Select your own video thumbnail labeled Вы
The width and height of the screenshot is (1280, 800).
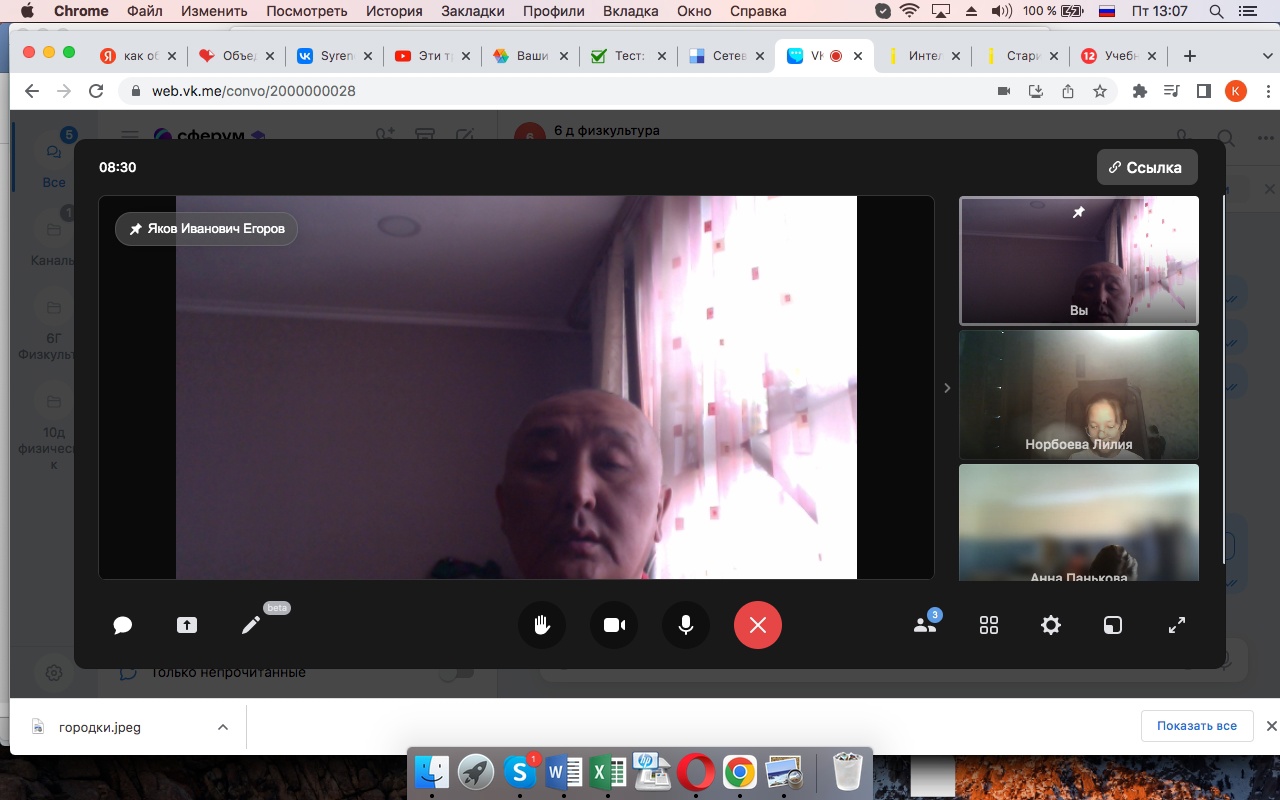(x=1079, y=260)
